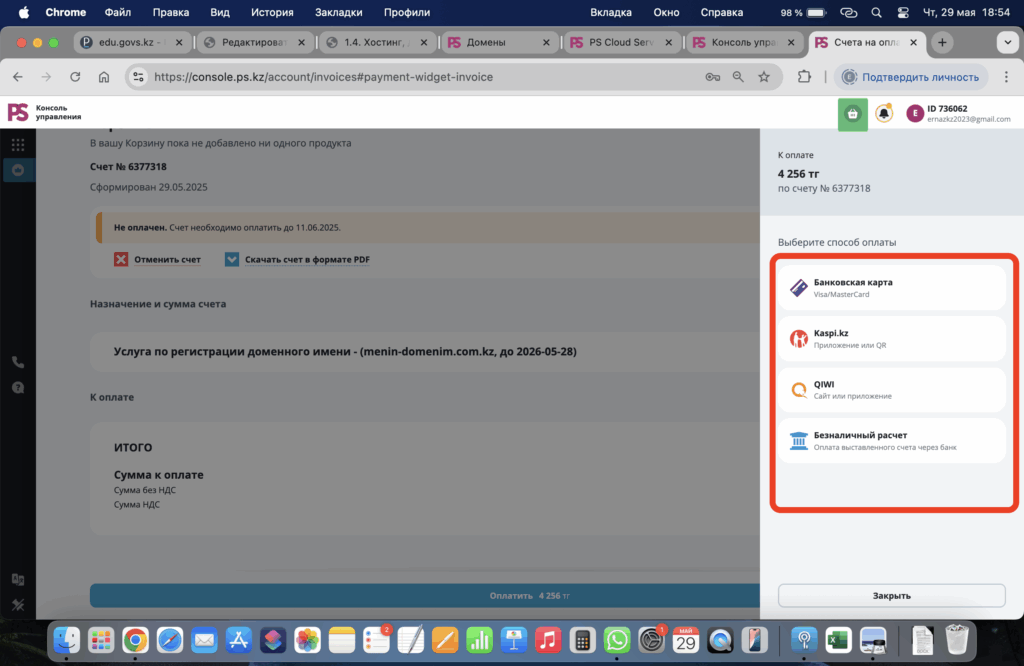This screenshot has width=1024, height=666.
Task: Bookmark page with the star icon
Action: (764, 77)
